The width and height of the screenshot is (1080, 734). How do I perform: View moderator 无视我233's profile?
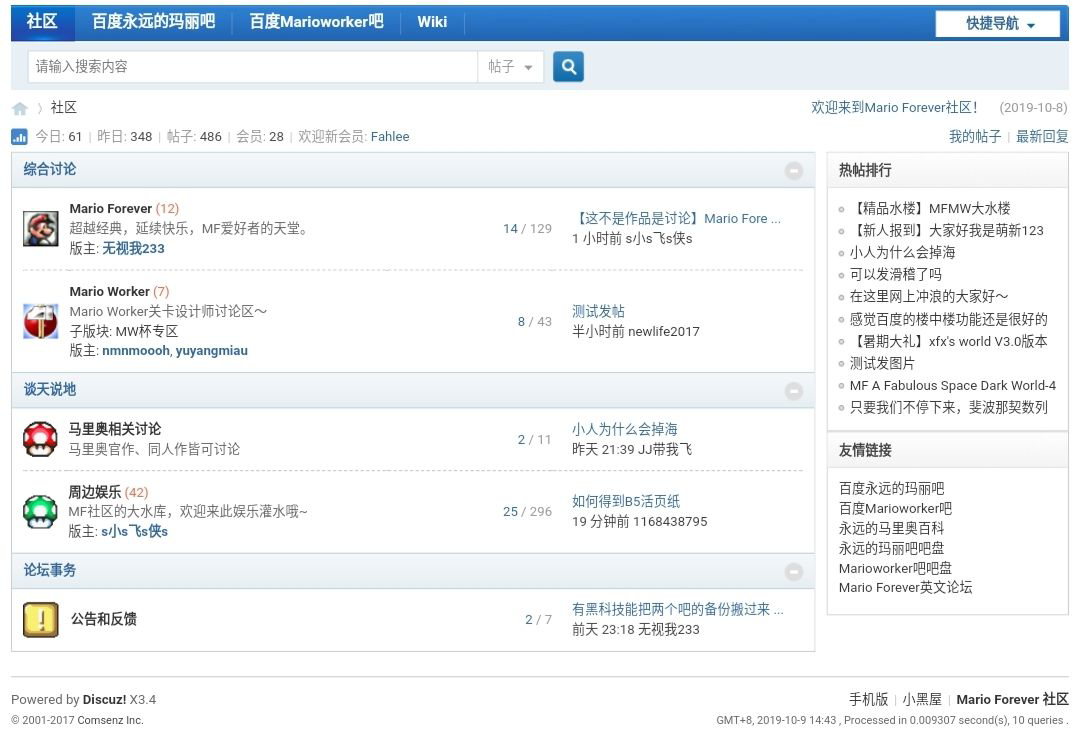pyautogui.click(x=134, y=249)
